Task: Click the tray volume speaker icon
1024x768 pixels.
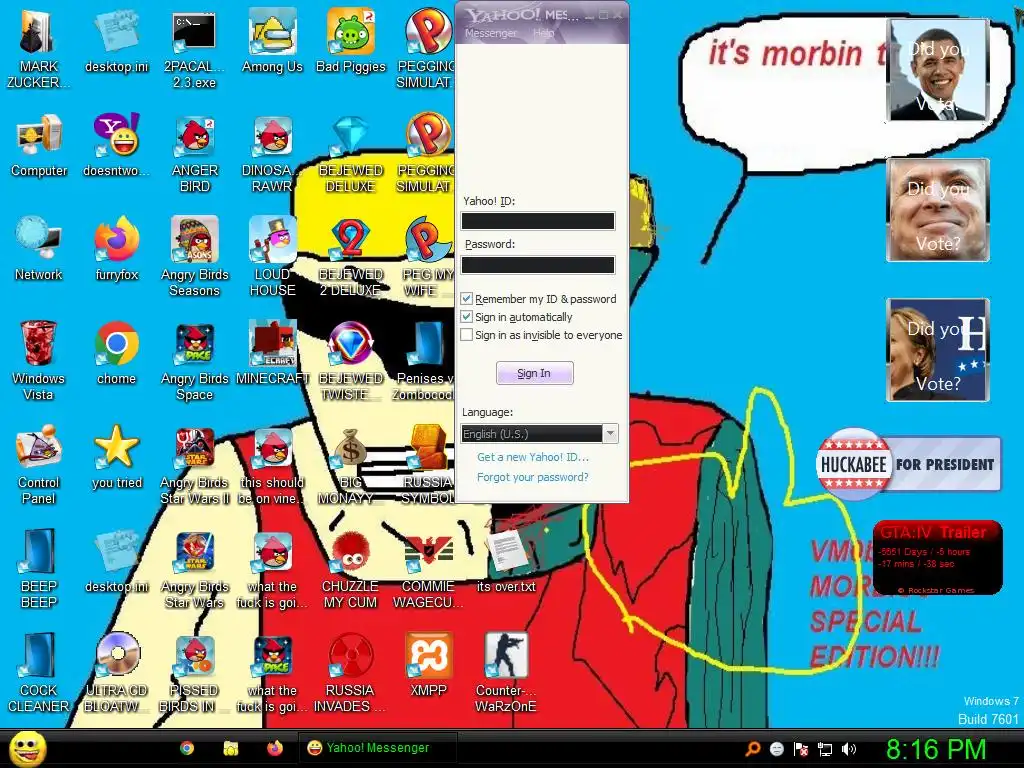Action: click(x=849, y=748)
